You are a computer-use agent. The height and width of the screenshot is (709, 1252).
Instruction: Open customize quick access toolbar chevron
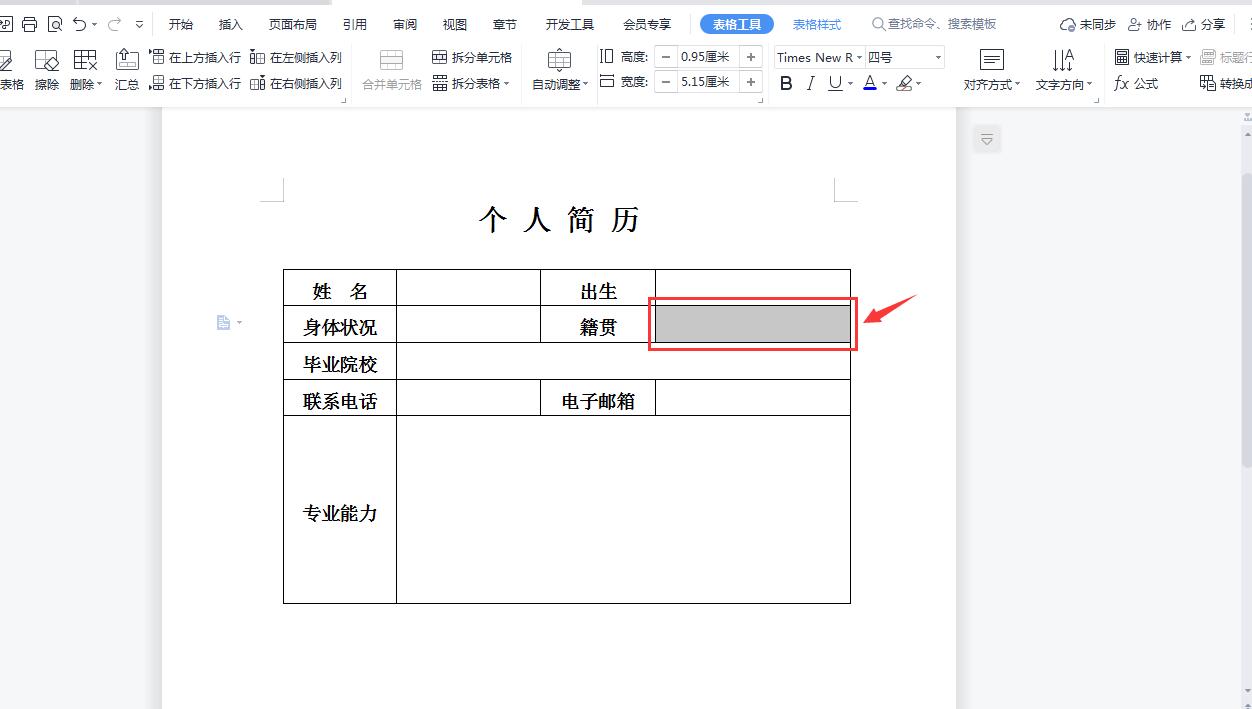139,25
